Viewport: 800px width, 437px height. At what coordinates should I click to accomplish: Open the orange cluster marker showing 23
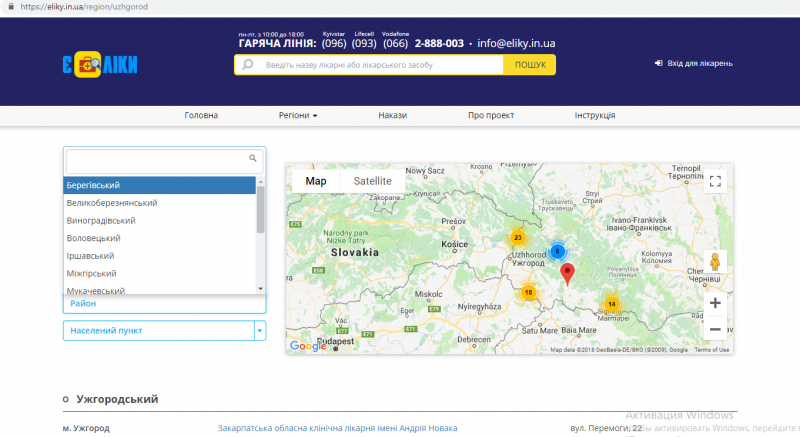pyautogui.click(x=517, y=238)
